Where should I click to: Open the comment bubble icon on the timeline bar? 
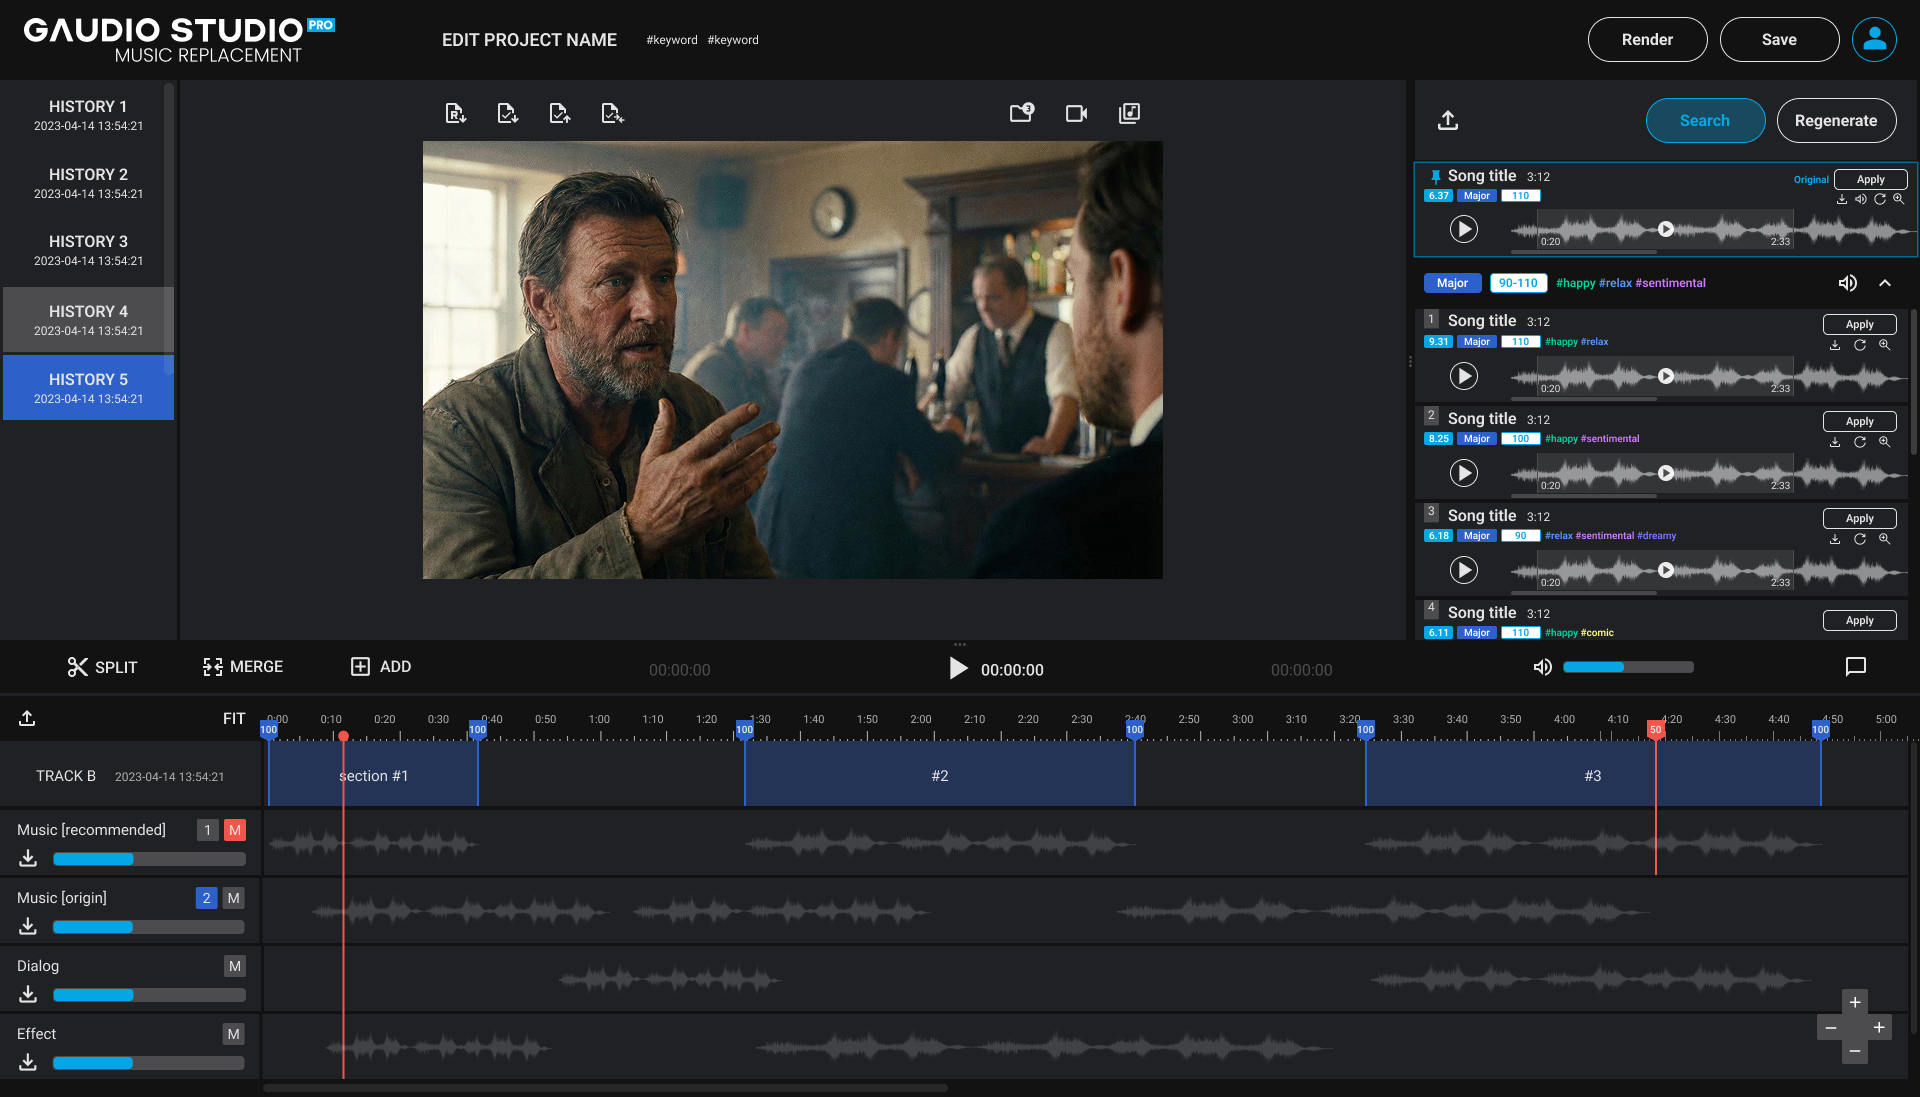pos(1855,667)
